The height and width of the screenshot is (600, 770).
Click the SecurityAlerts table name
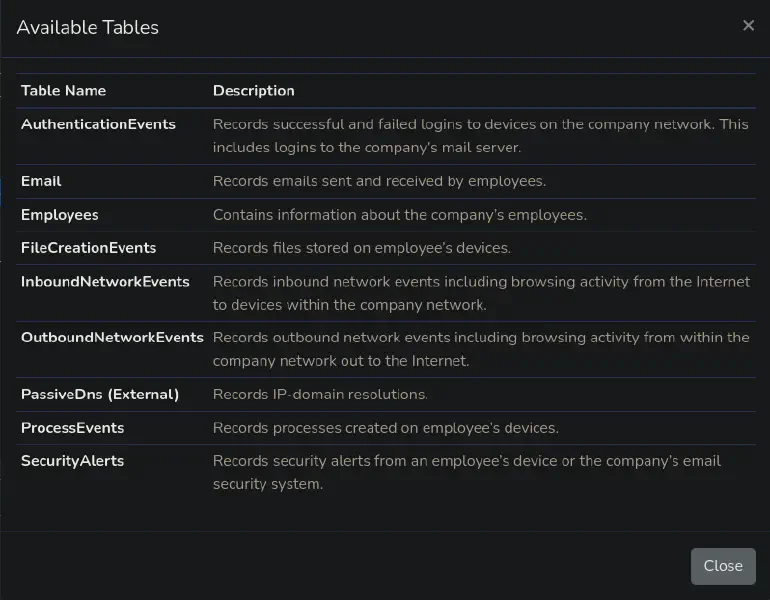click(73, 461)
